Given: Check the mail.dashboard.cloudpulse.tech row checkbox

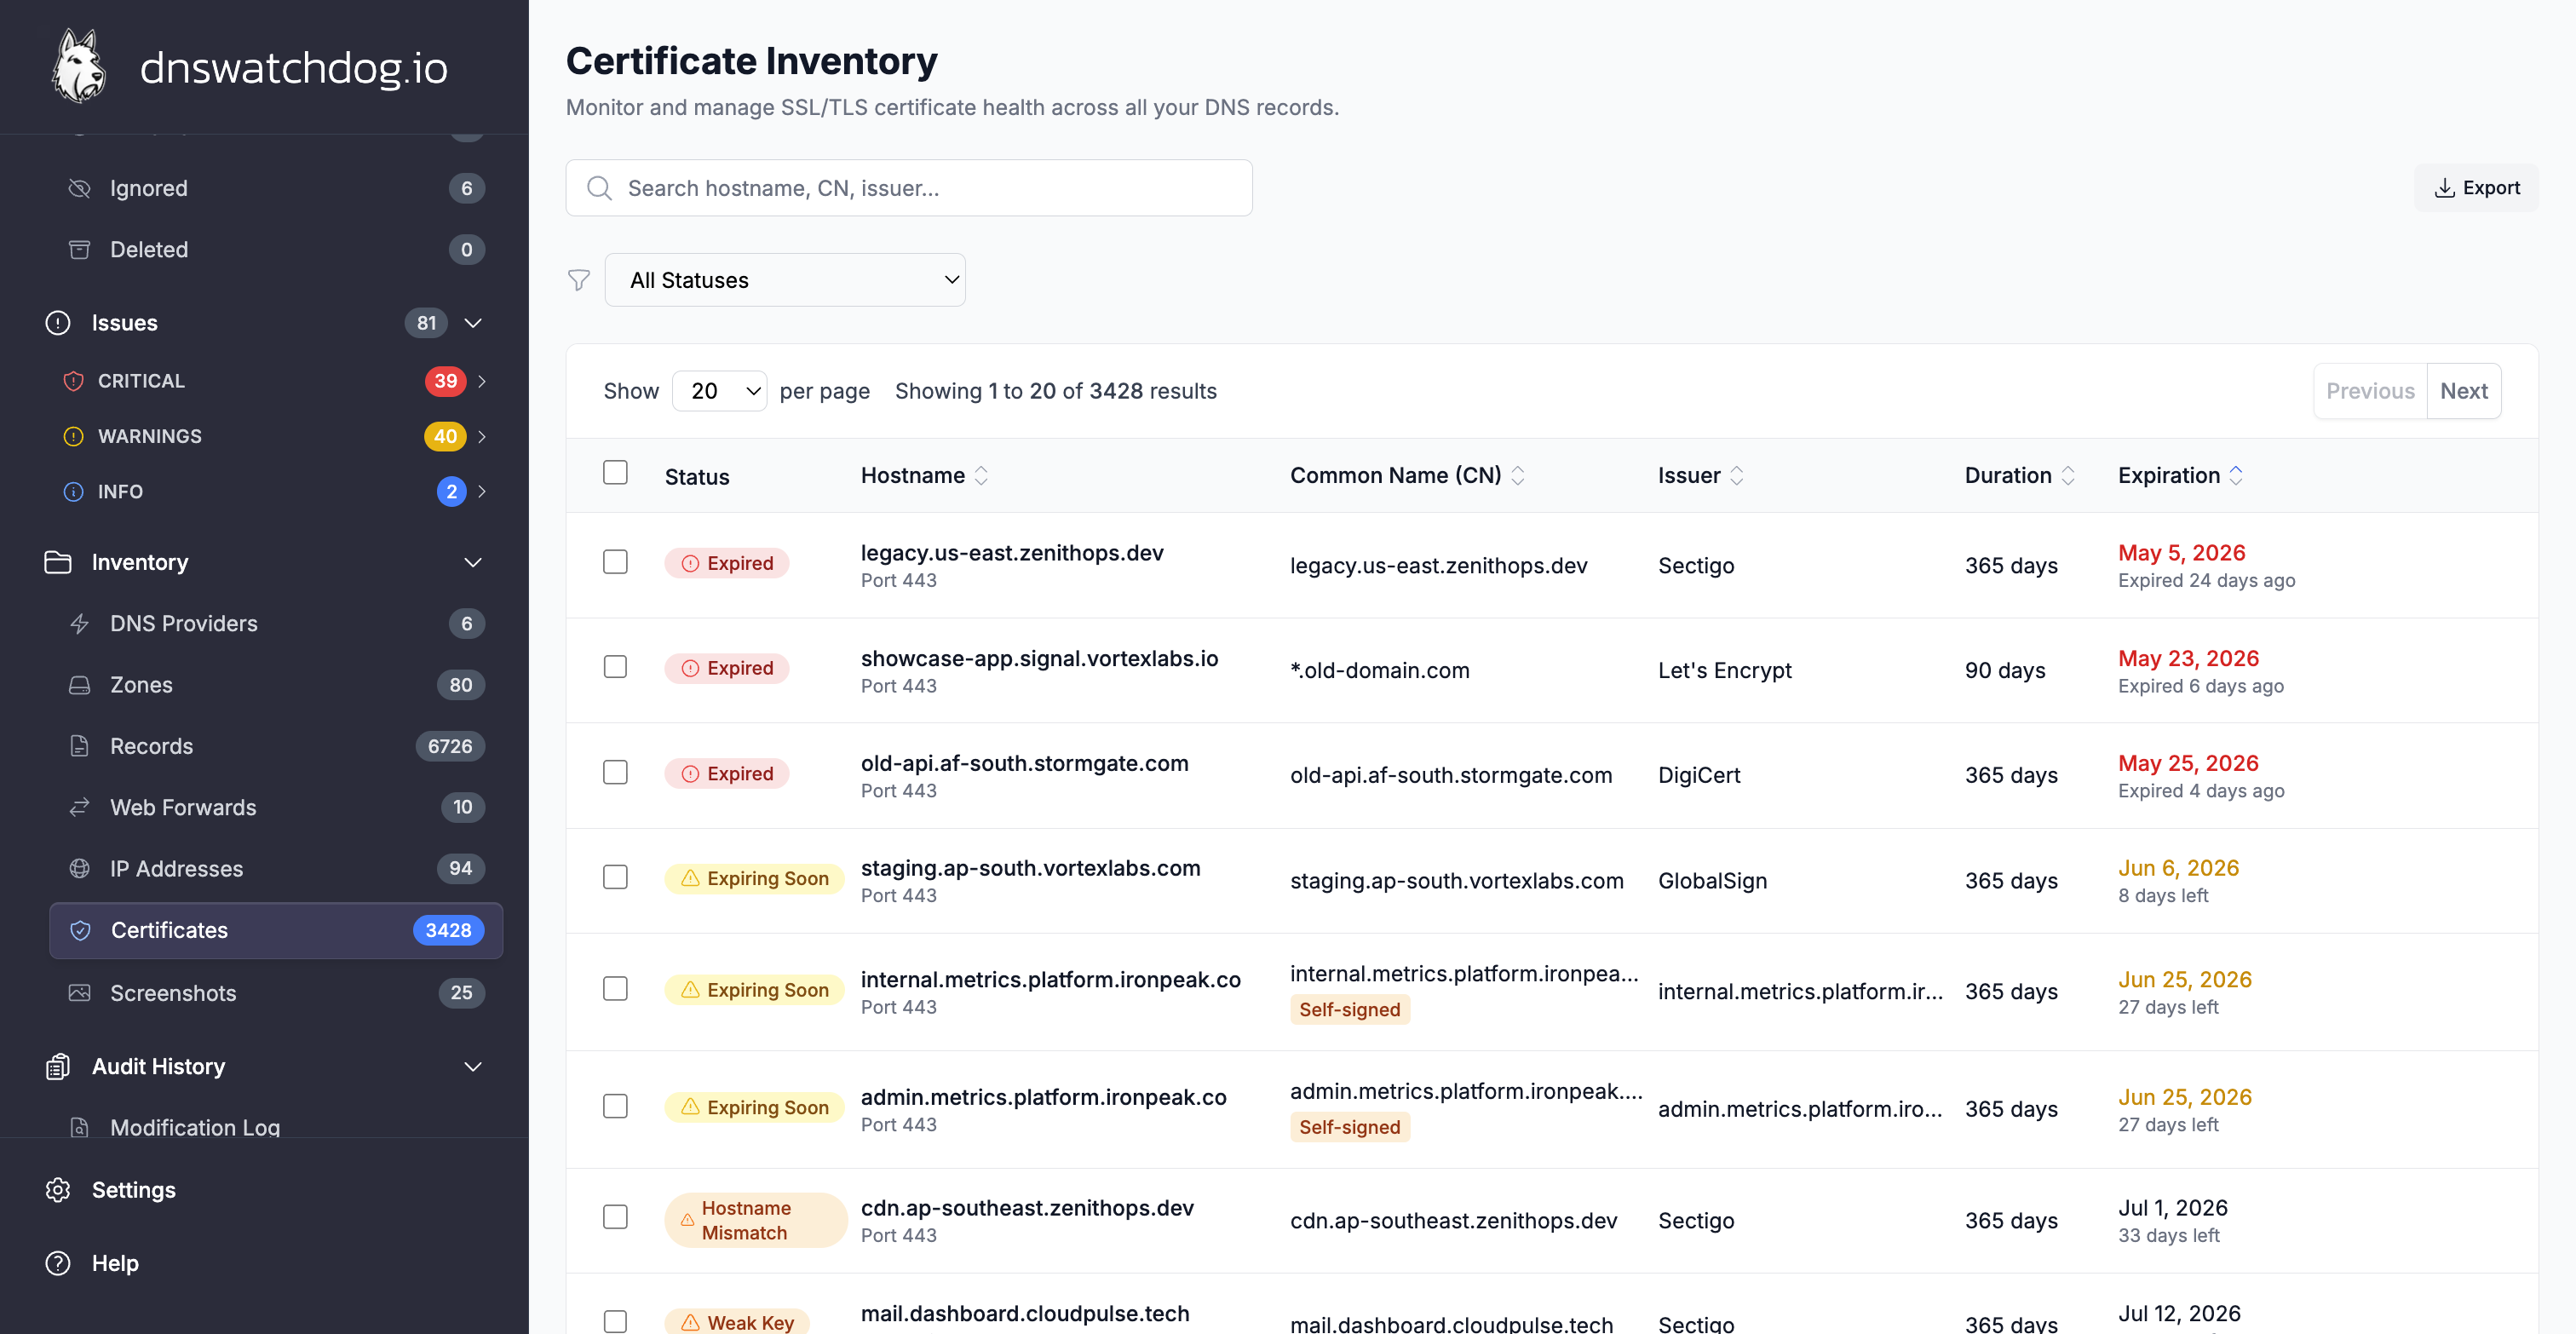Looking at the screenshot, I should point(615,1321).
